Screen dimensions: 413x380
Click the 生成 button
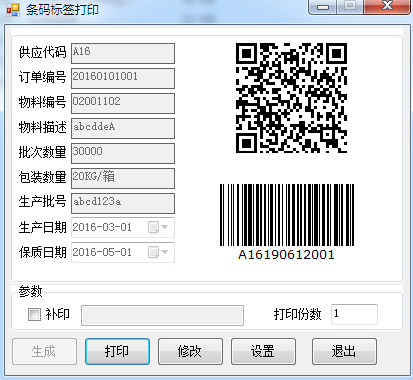(x=44, y=351)
